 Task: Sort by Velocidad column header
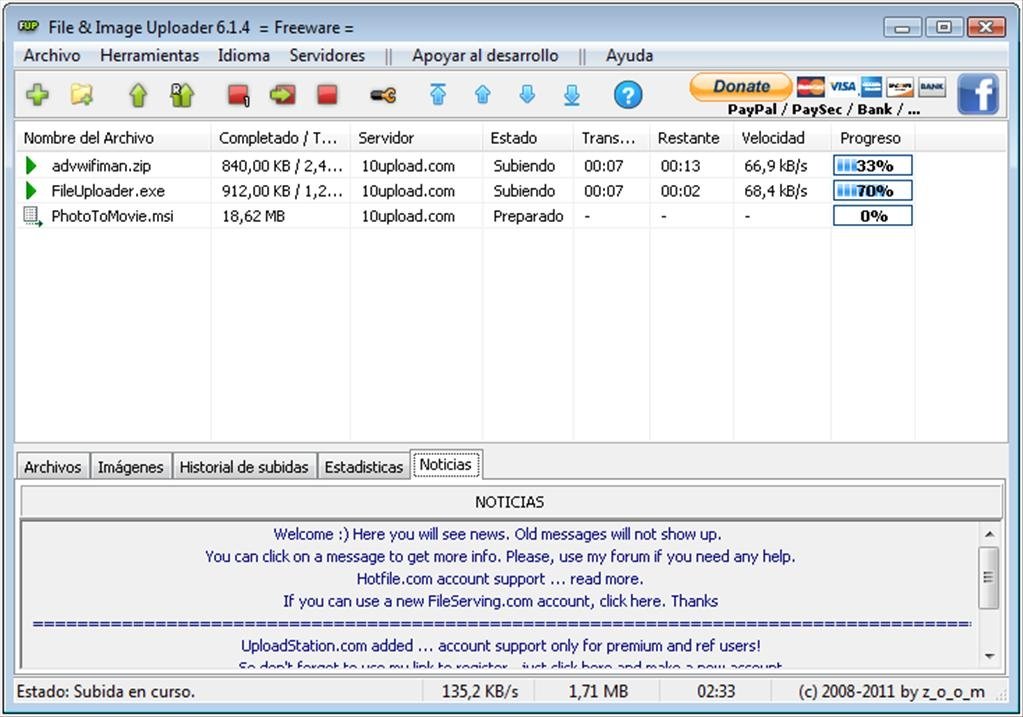pyautogui.click(x=782, y=138)
